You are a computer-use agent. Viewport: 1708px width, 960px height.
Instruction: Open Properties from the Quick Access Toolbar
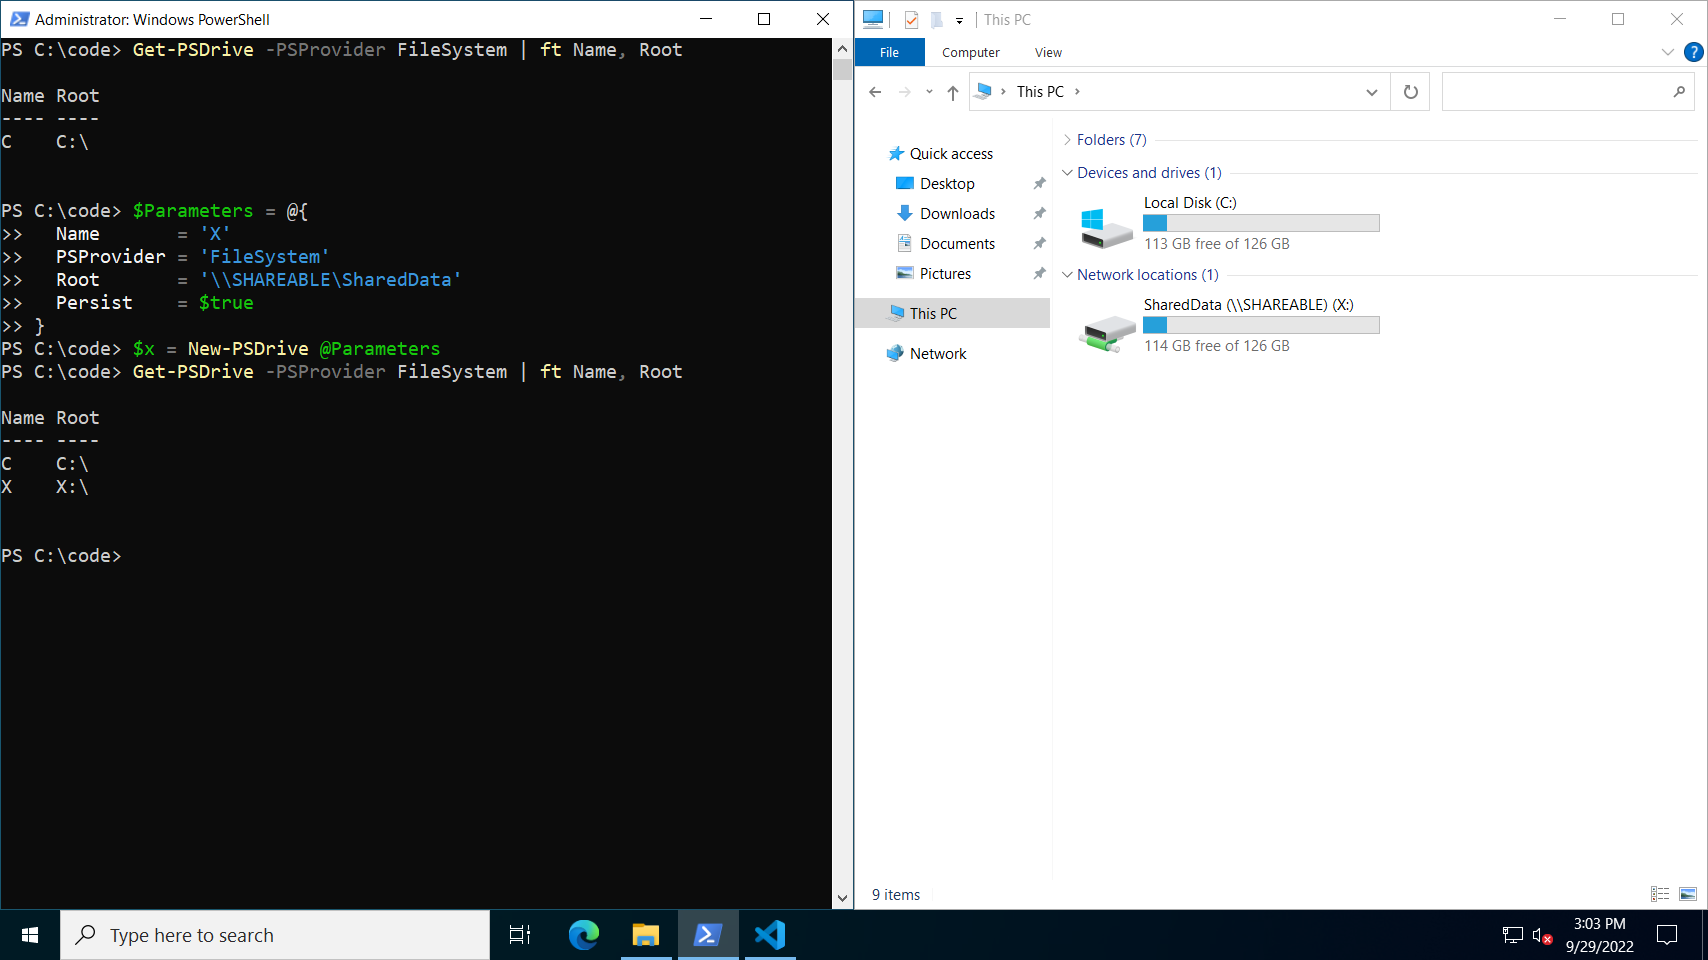click(x=911, y=19)
